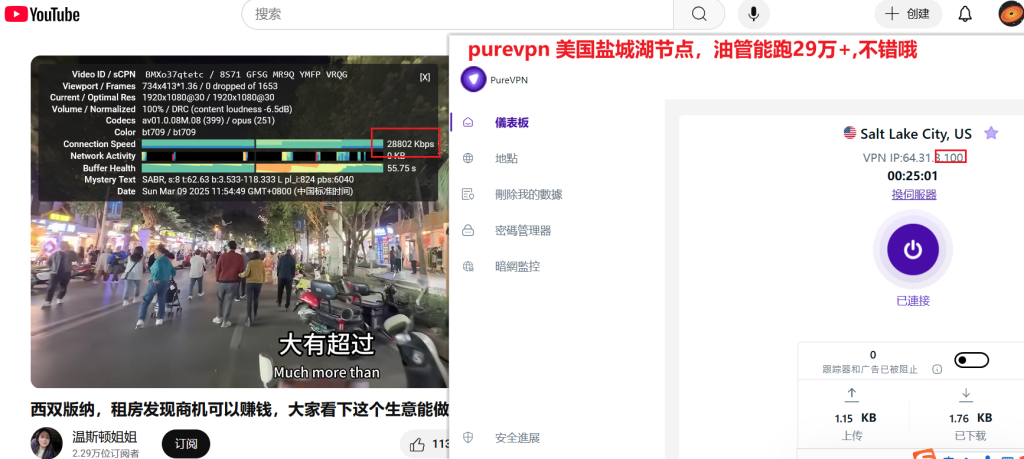Click the shield icon beside 安全進展
1024x459 pixels.
pos(468,437)
